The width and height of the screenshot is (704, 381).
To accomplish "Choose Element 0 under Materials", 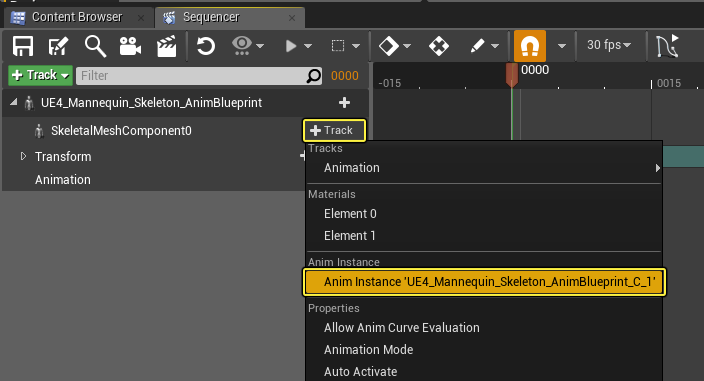I will click(484, 214).
